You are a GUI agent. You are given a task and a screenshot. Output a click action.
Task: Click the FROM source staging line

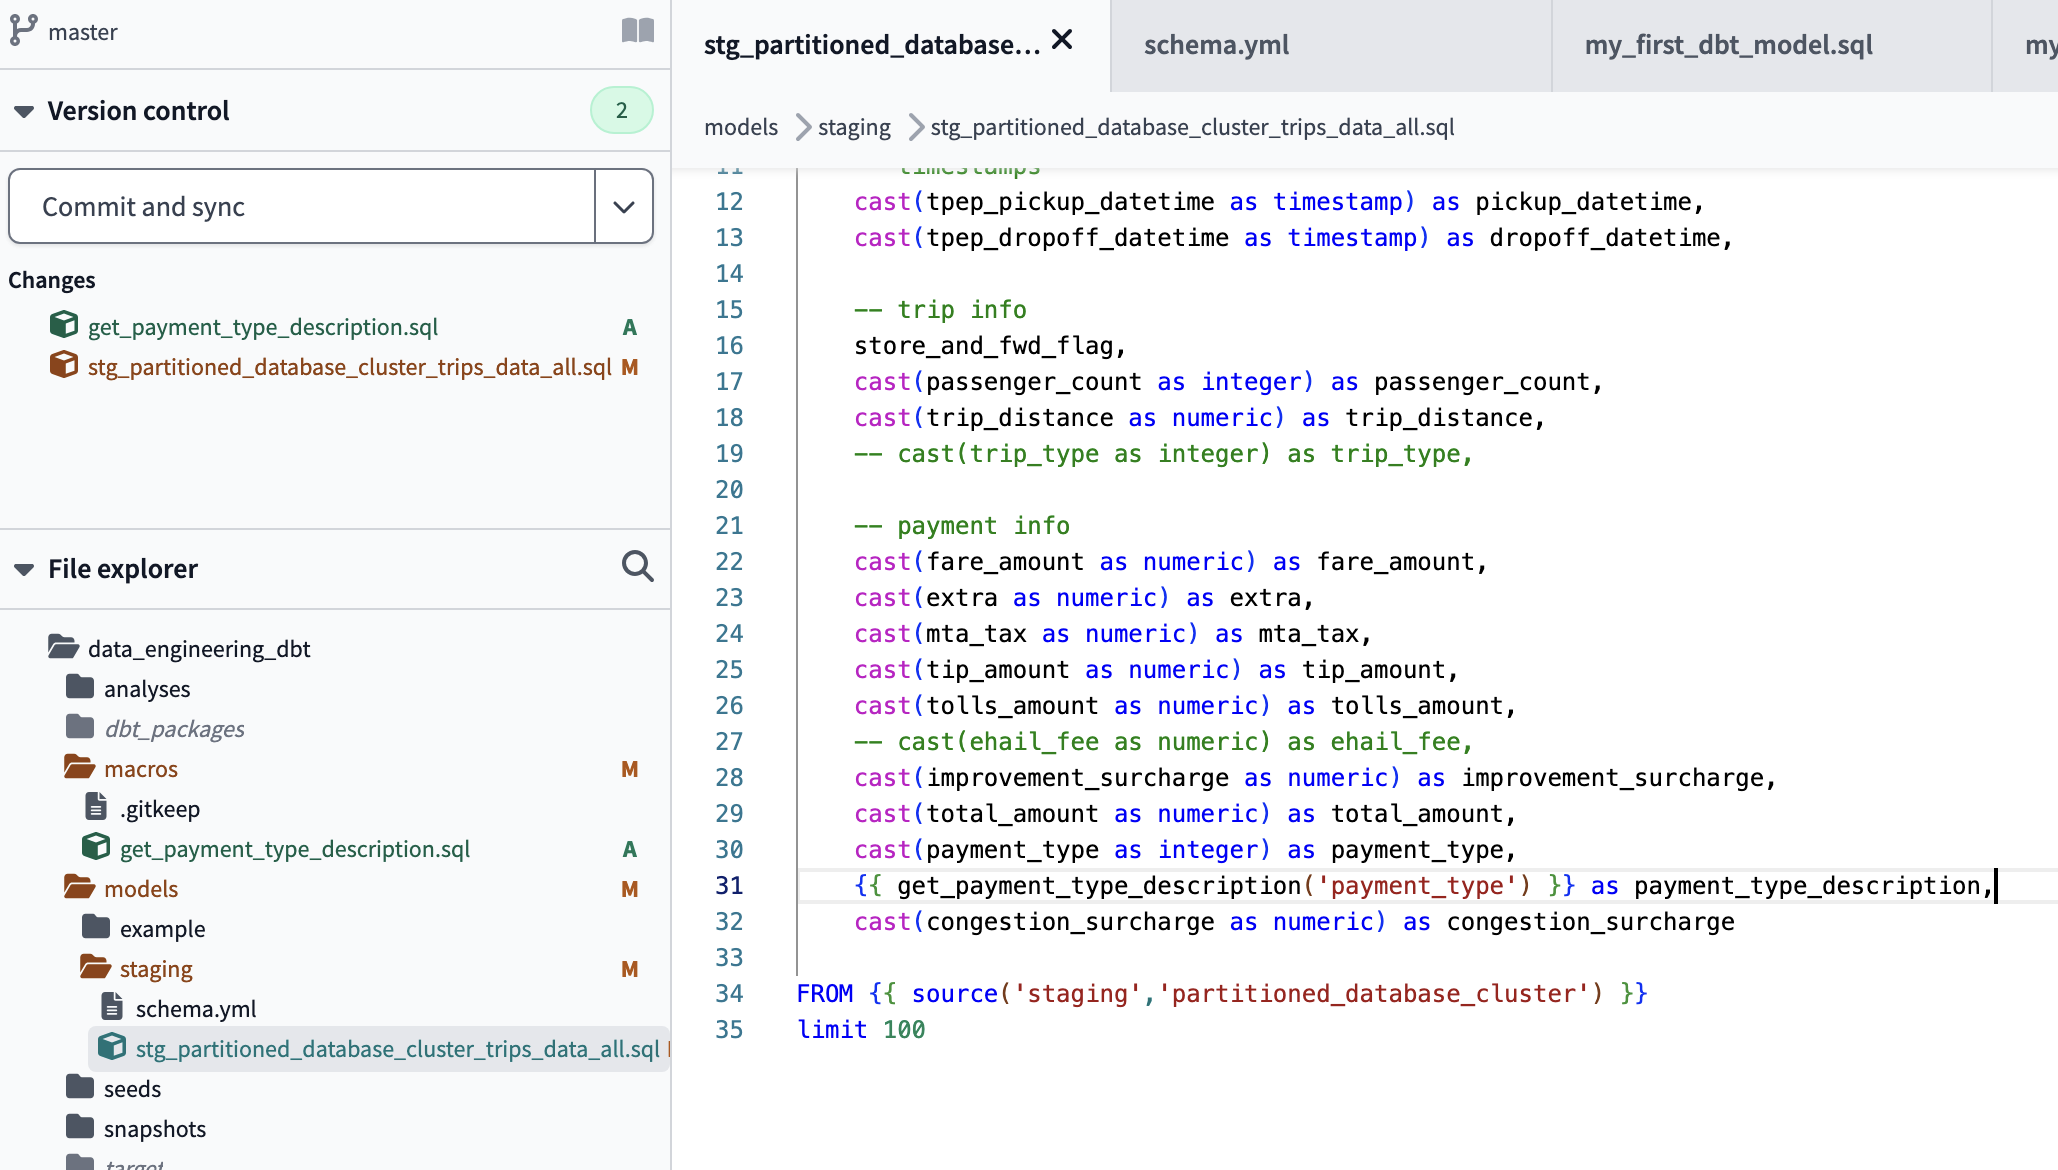[x=1222, y=994]
